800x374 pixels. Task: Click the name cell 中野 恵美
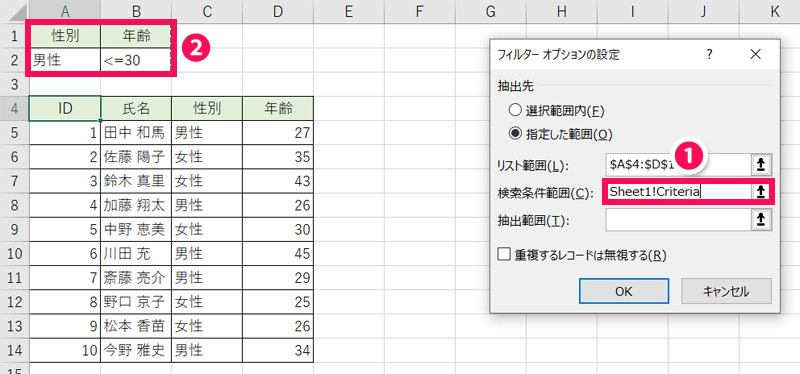coord(136,230)
